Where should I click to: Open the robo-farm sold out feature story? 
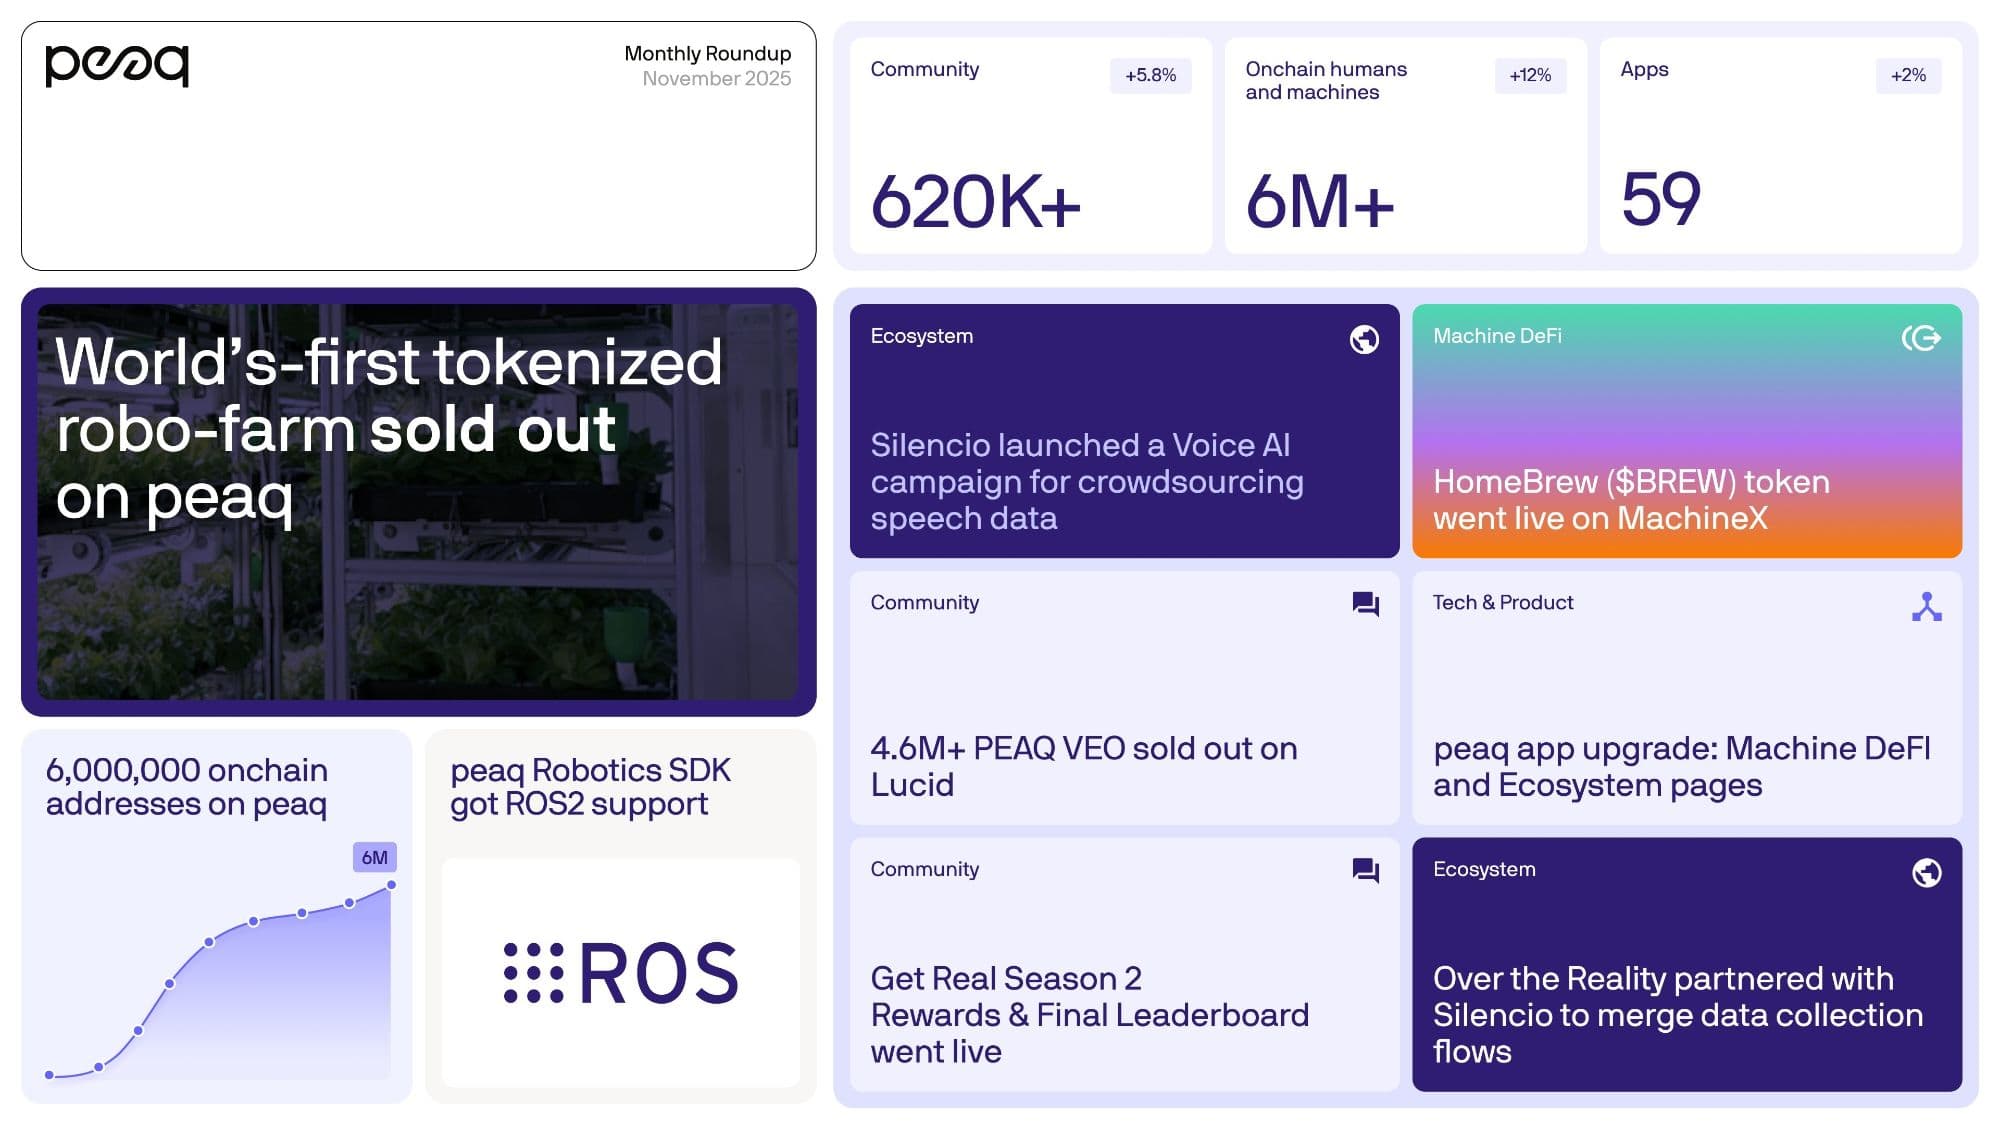pyautogui.click(x=418, y=500)
